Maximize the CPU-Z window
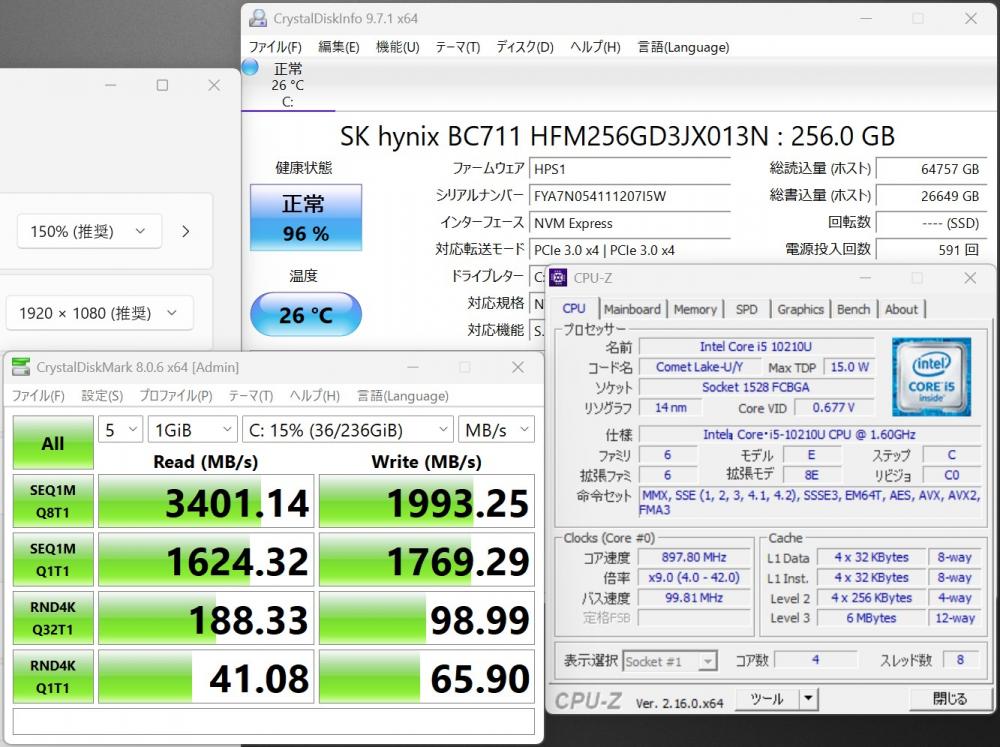Screen dimensions: 1000x747 click(917, 277)
